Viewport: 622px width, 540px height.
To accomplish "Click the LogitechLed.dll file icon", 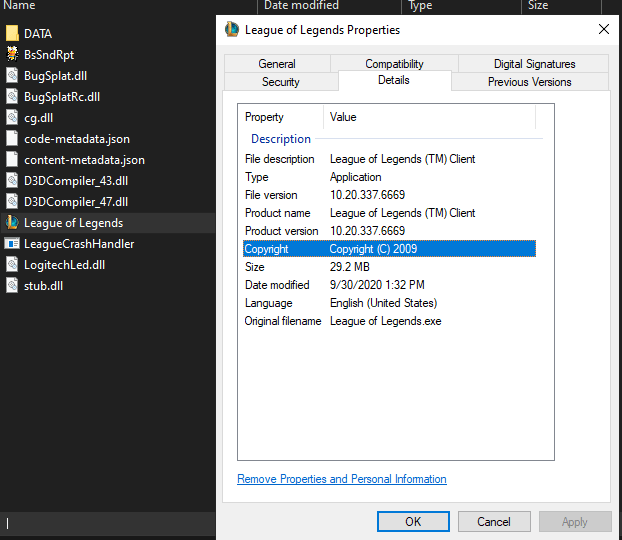I will [x=12, y=265].
